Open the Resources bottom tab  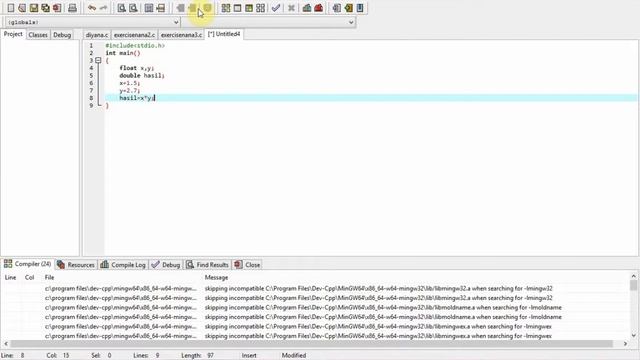[76, 264]
